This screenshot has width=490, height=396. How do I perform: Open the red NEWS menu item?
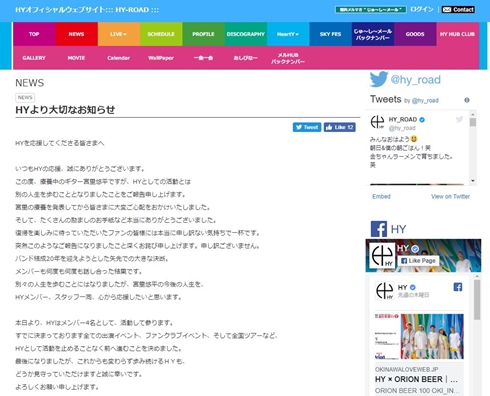pyautogui.click(x=76, y=34)
